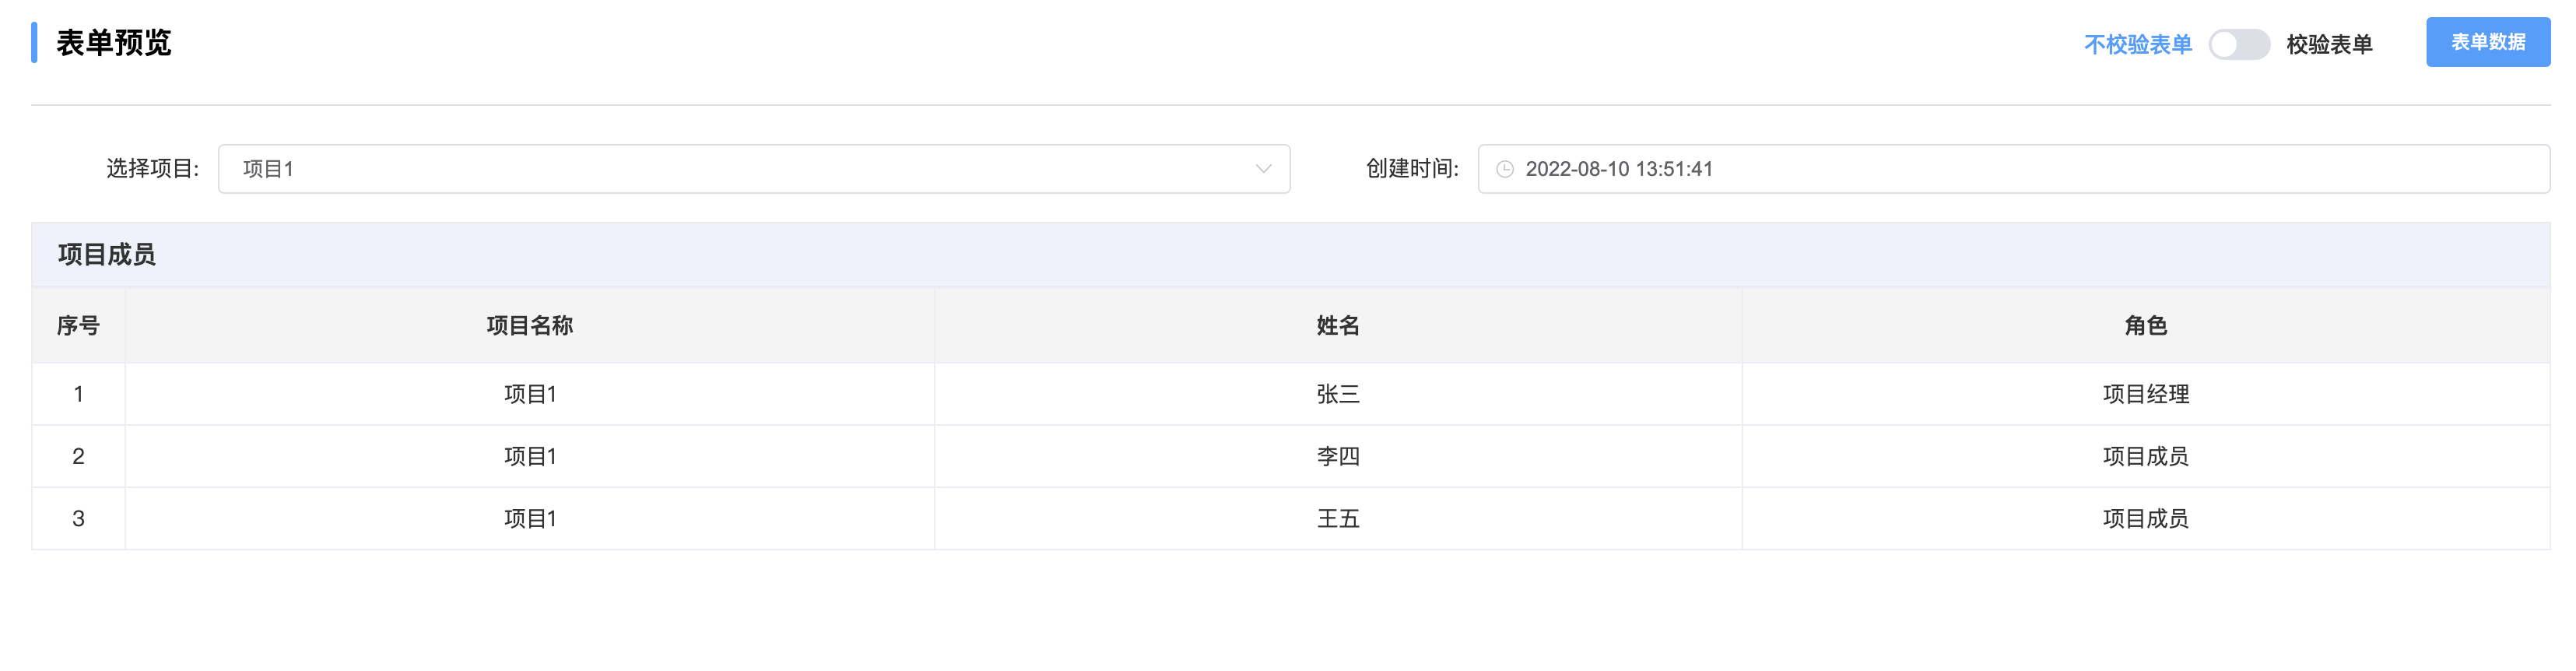Open the 选择项目 dropdown arrow
Screen dimensions: 2576x671
(x=1263, y=169)
